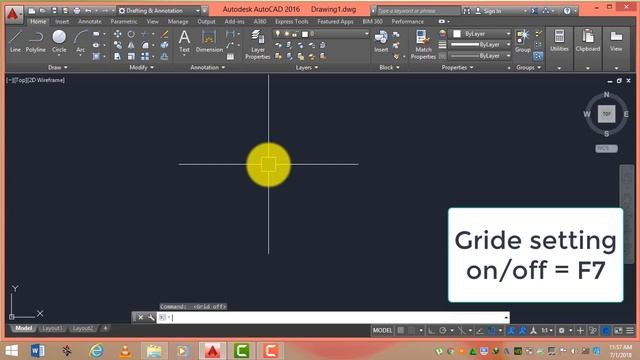Toggle the grid display in status bar
The image size is (640, 360).
(x=401, y=330)
